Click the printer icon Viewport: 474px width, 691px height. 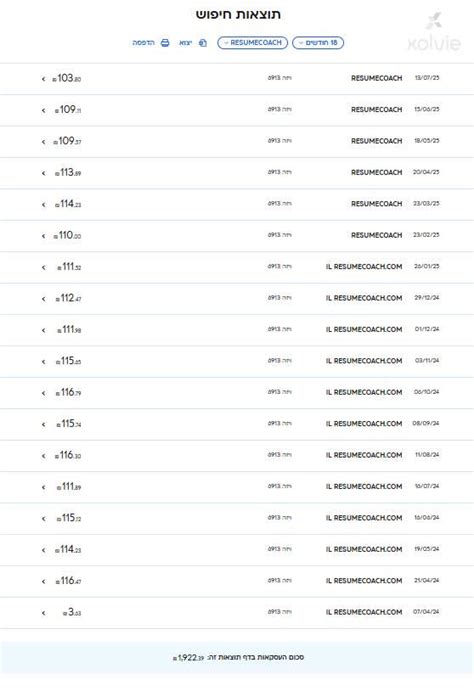click(165, 43)
